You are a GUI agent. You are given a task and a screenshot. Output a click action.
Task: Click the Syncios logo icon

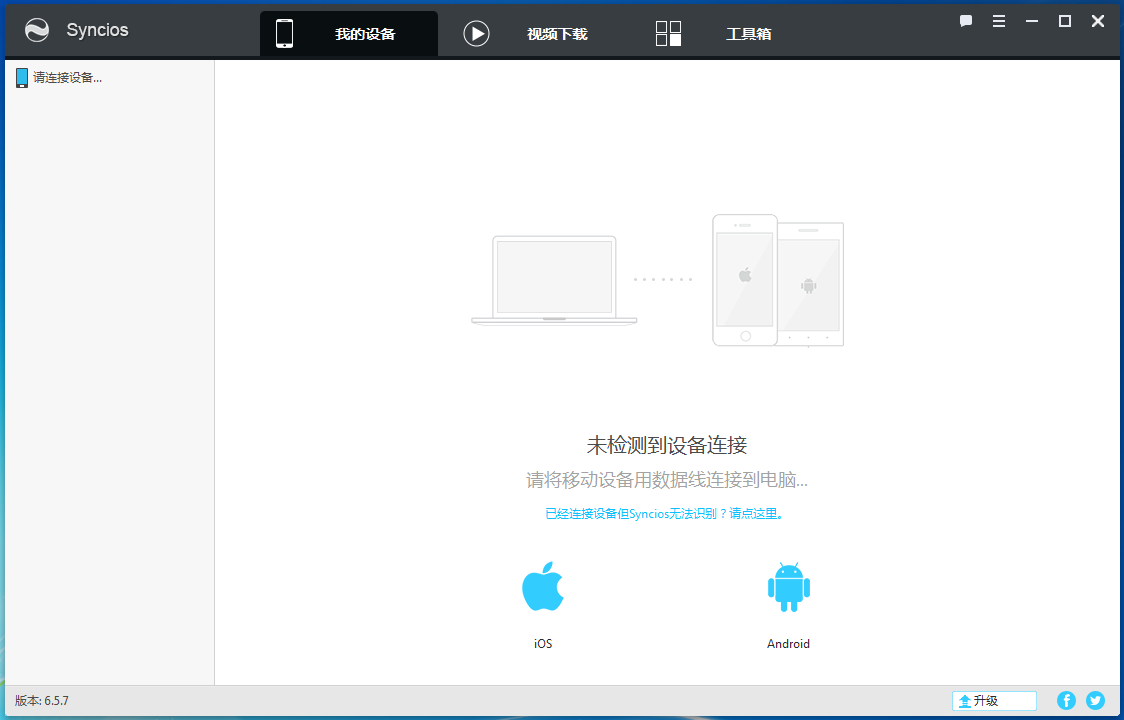pos(37,31)
